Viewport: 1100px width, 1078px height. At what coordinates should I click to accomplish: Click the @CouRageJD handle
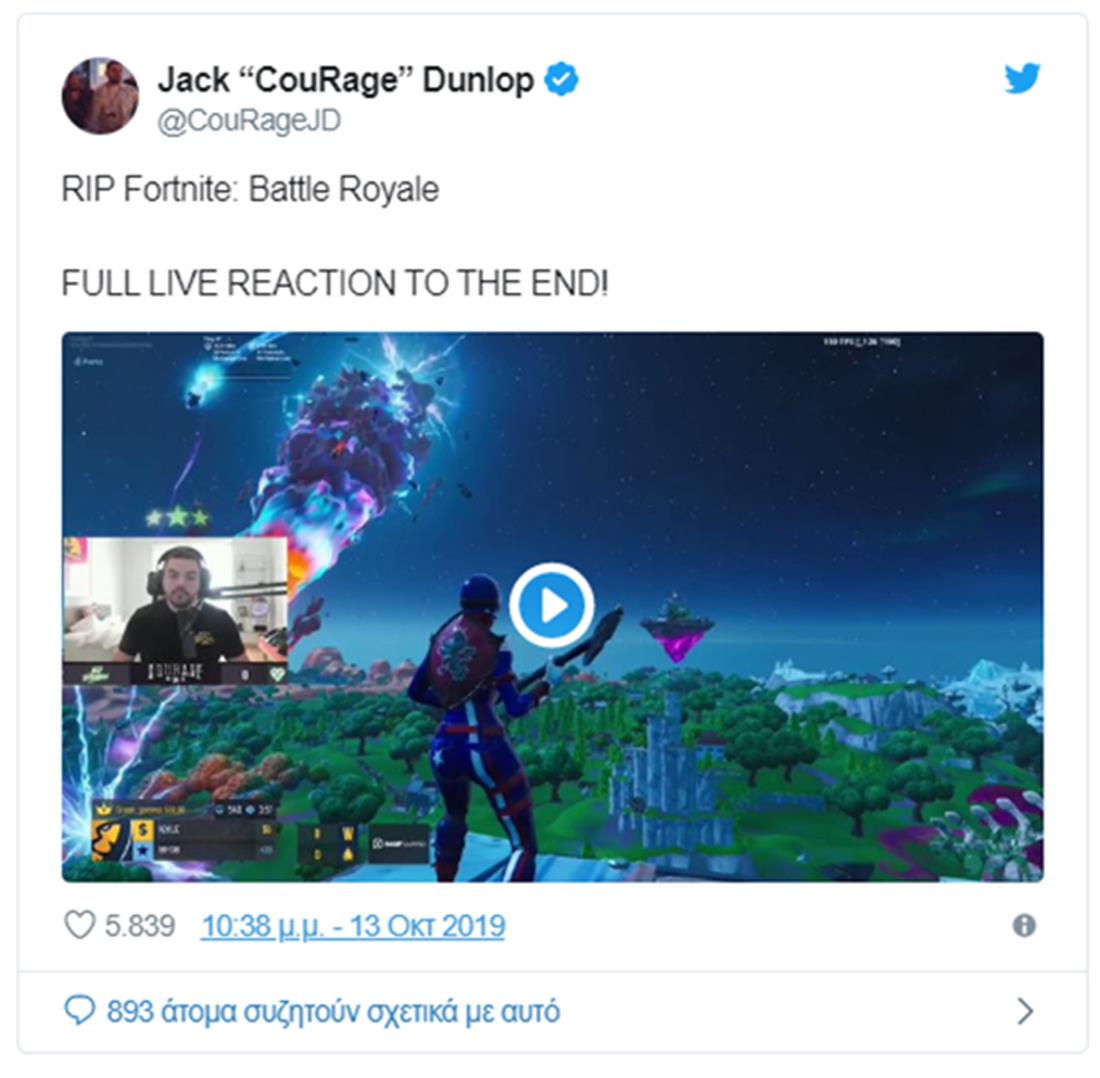point(249,121)
